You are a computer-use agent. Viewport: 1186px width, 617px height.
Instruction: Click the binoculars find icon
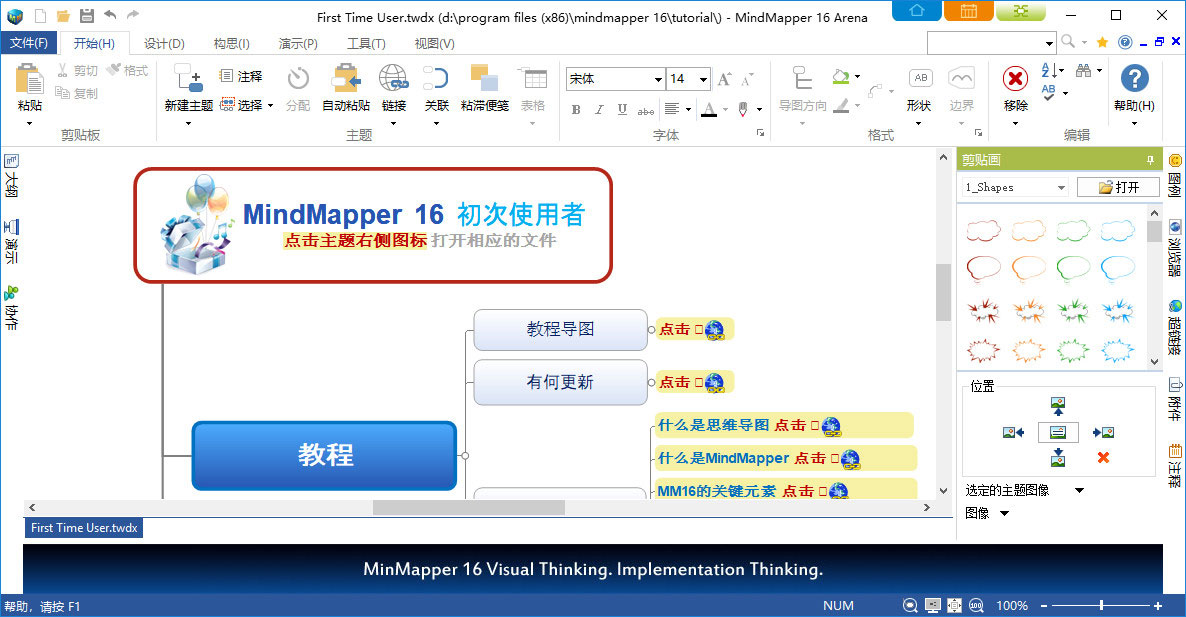[1084, 70]
